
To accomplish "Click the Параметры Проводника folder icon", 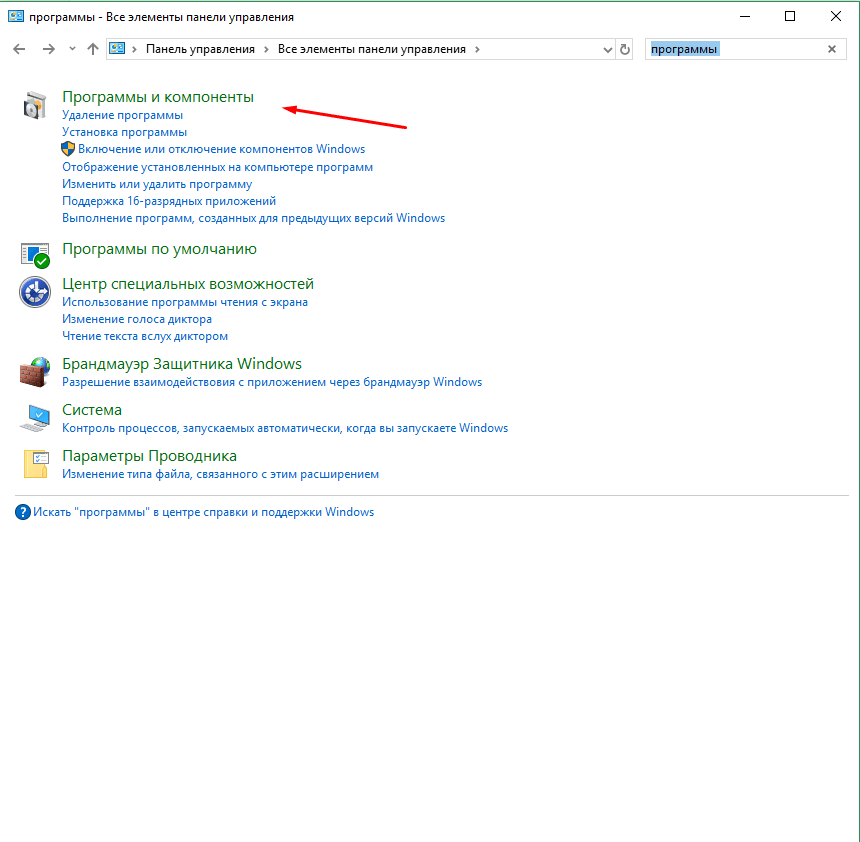I will coord(36,464).
